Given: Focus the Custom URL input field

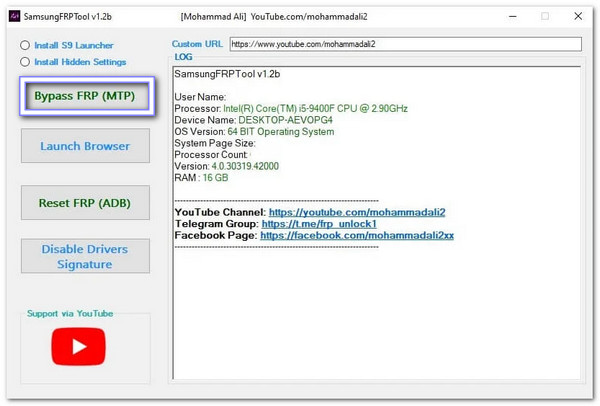Looking at the screenshot, I should click(x=406, y=44).
